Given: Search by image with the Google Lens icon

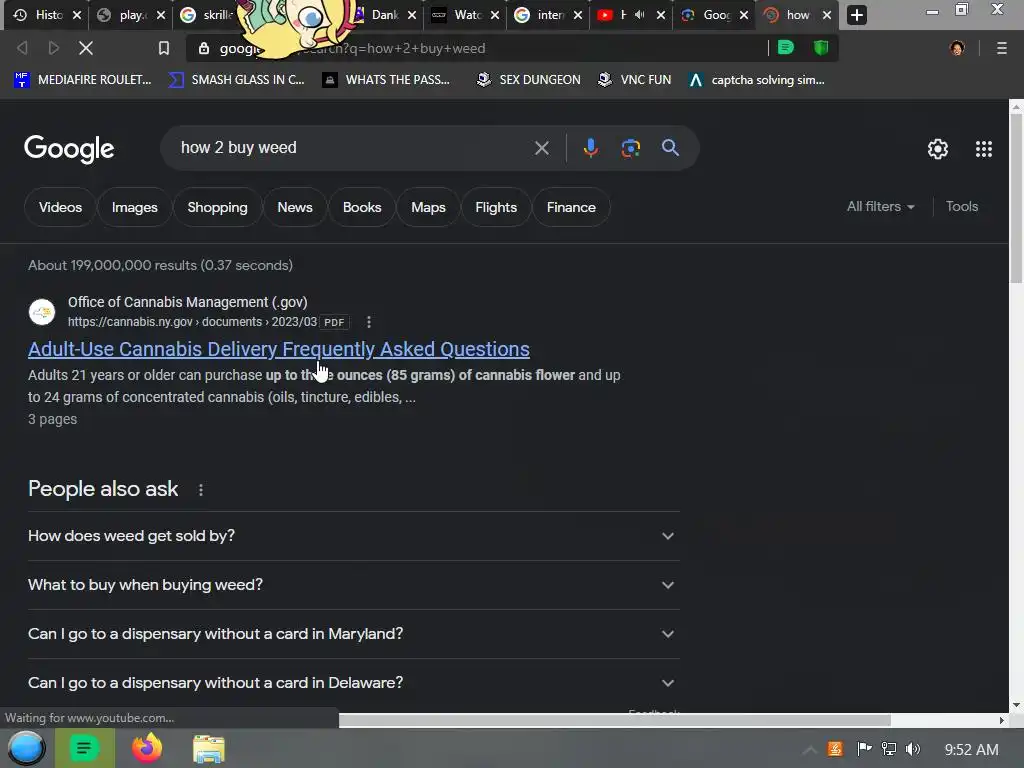Looking at the screenshot, I should pos(630,148).
